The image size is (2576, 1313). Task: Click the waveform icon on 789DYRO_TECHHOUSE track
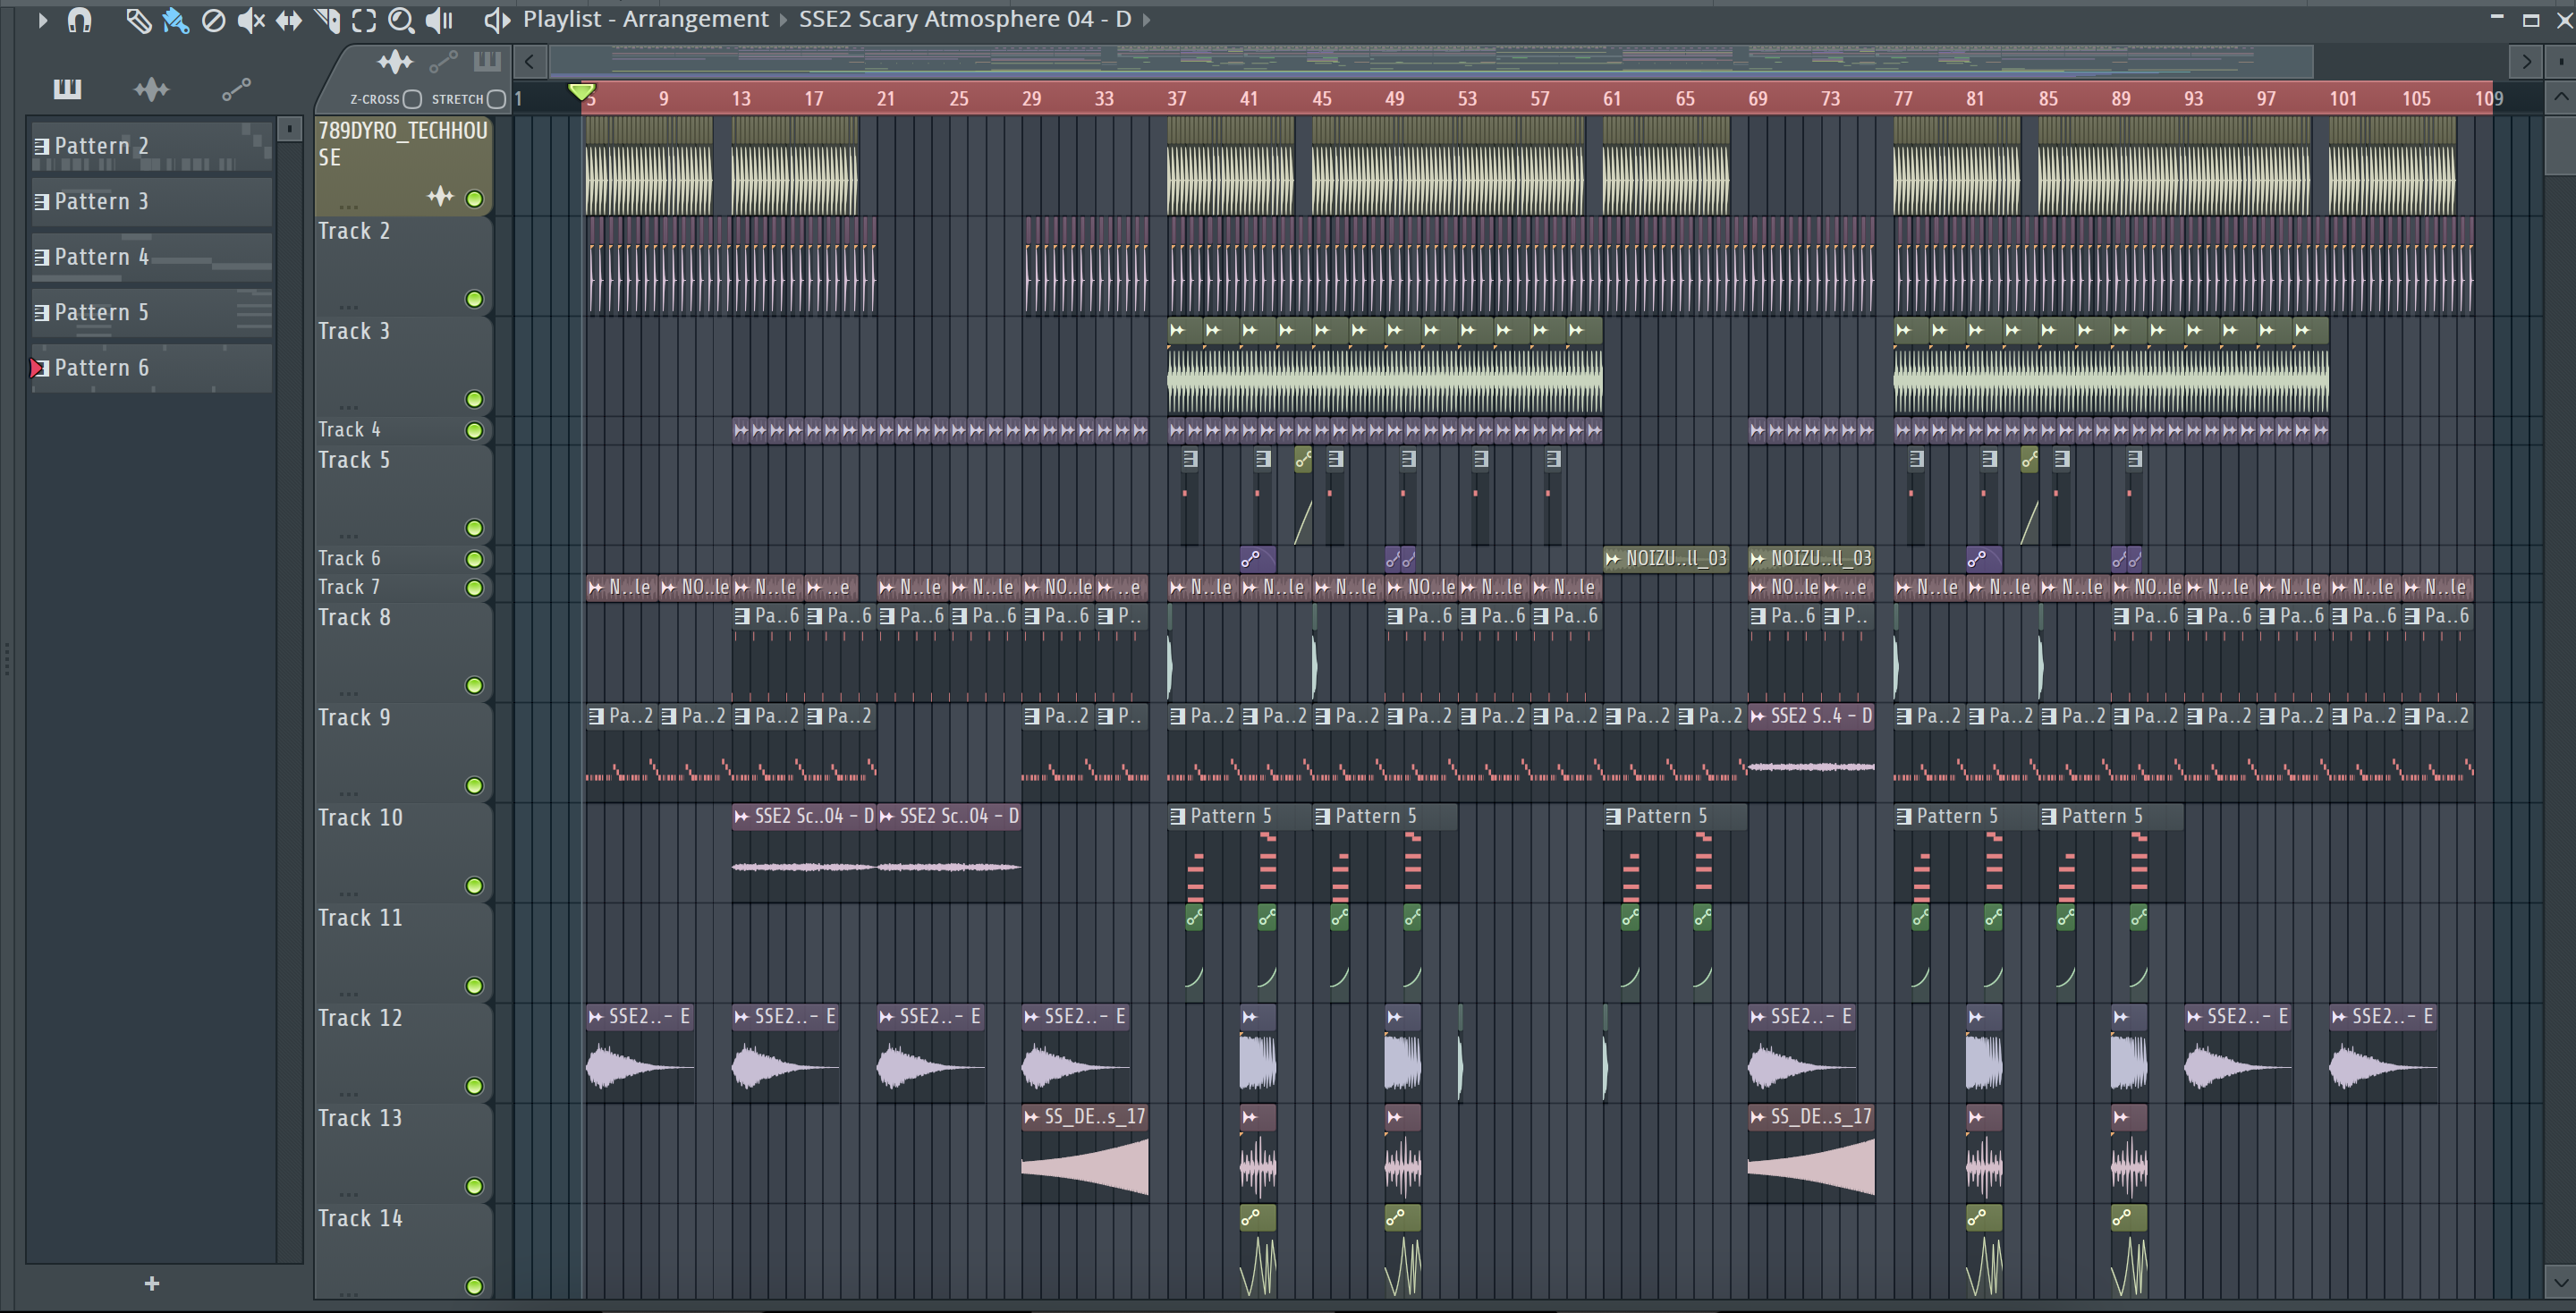[x=440, y=197]
